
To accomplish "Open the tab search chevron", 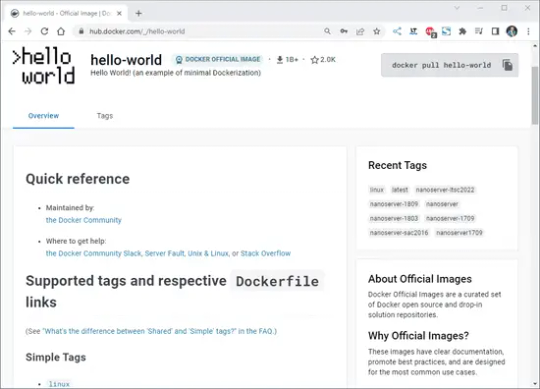I will [x=457, y=8].
